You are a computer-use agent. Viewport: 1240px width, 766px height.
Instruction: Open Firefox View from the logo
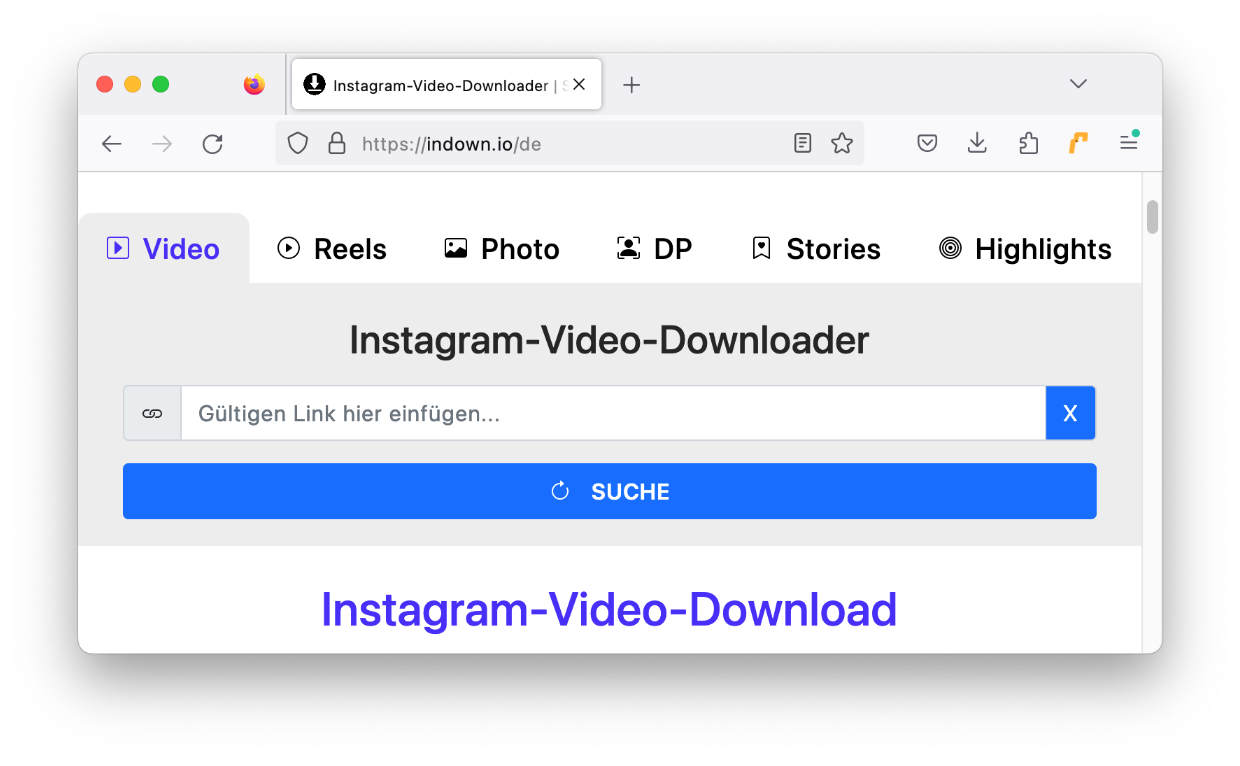click(254, 85)
